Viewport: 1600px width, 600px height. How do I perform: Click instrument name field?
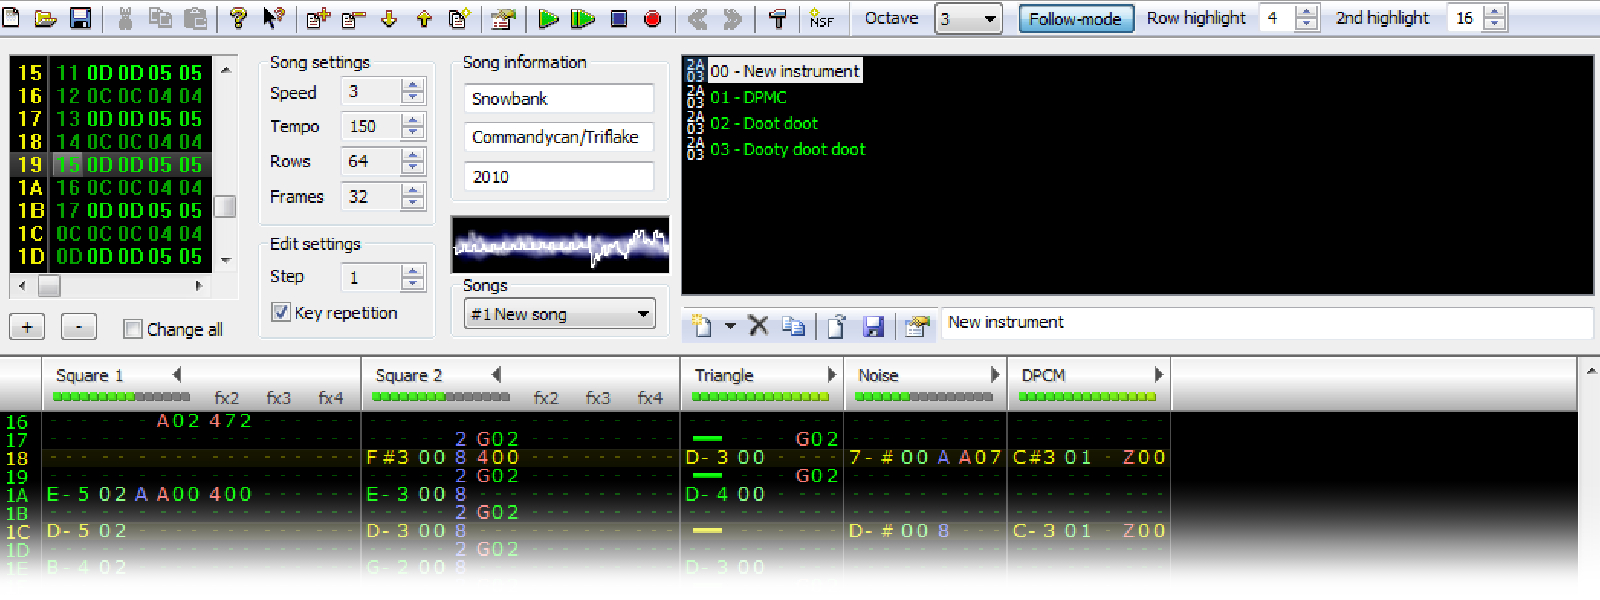[x=1267, y=323]
